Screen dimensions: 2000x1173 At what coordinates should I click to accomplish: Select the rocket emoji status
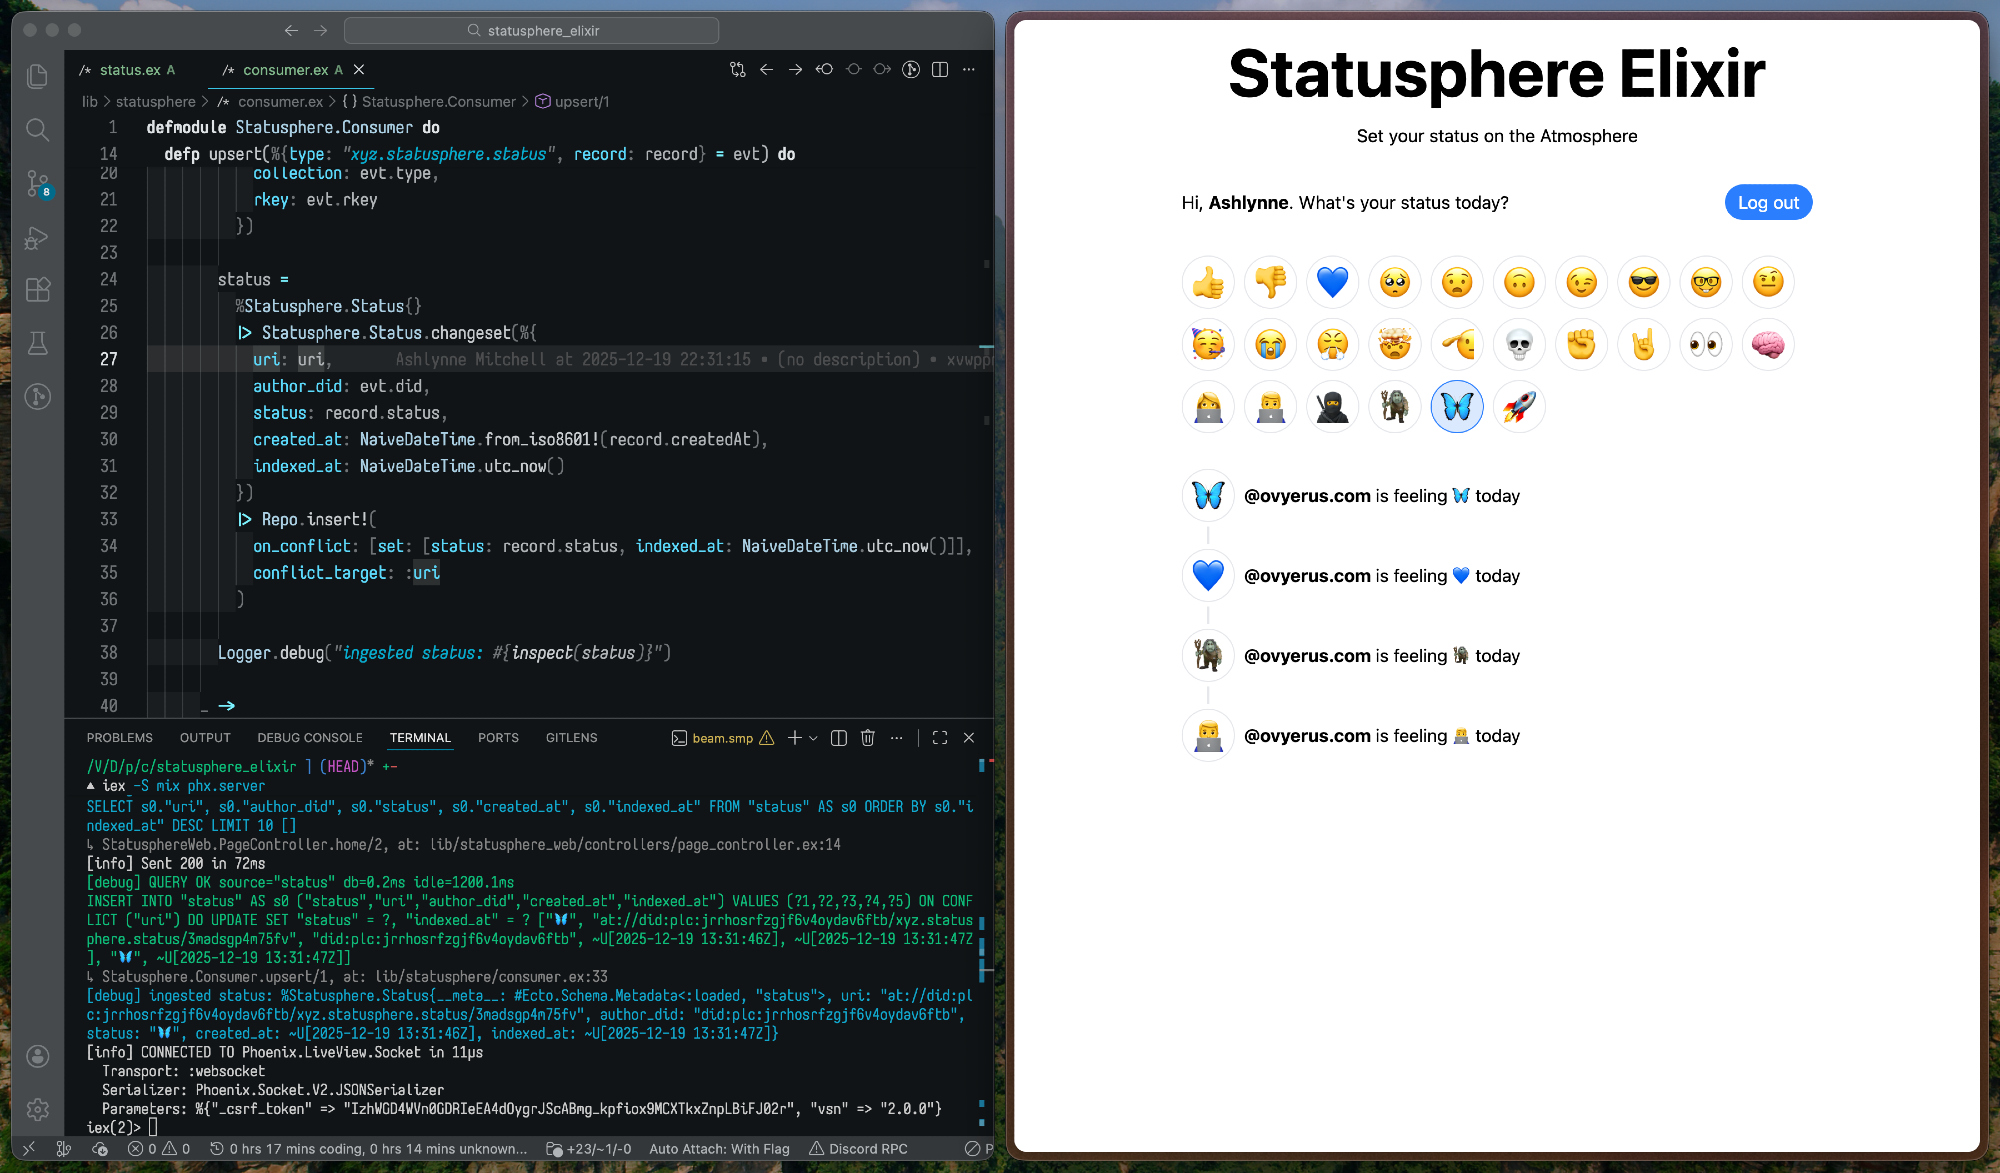pyautogui.click(x=1518, y=407)
